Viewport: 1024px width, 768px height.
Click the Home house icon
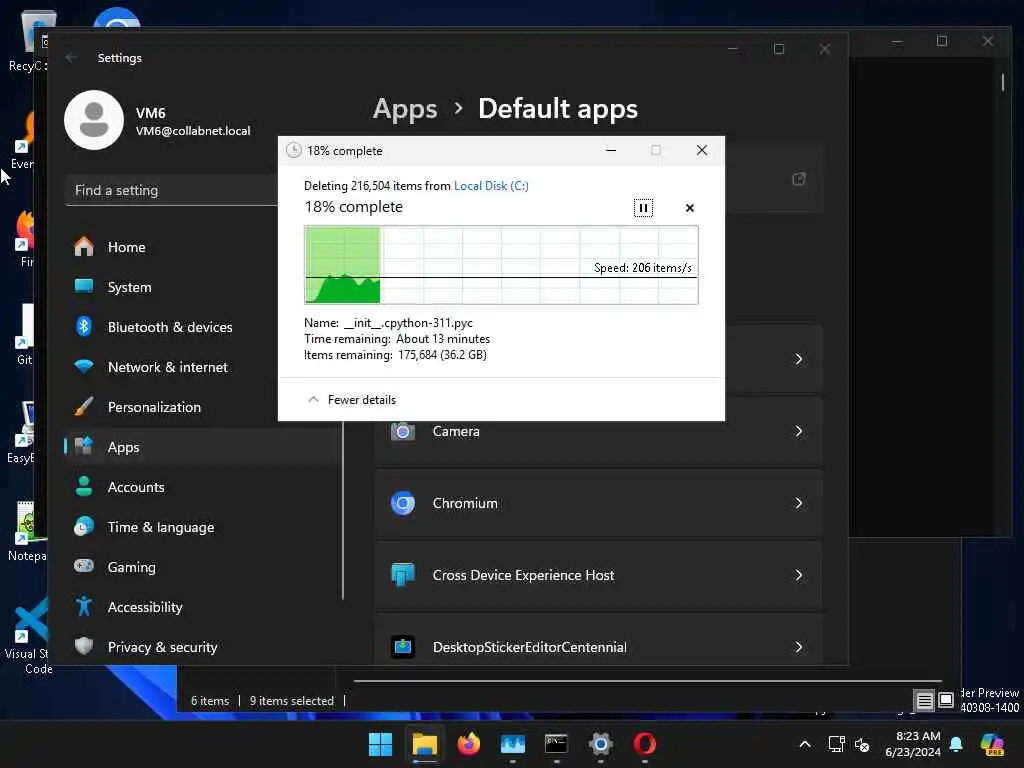[84, 246]
